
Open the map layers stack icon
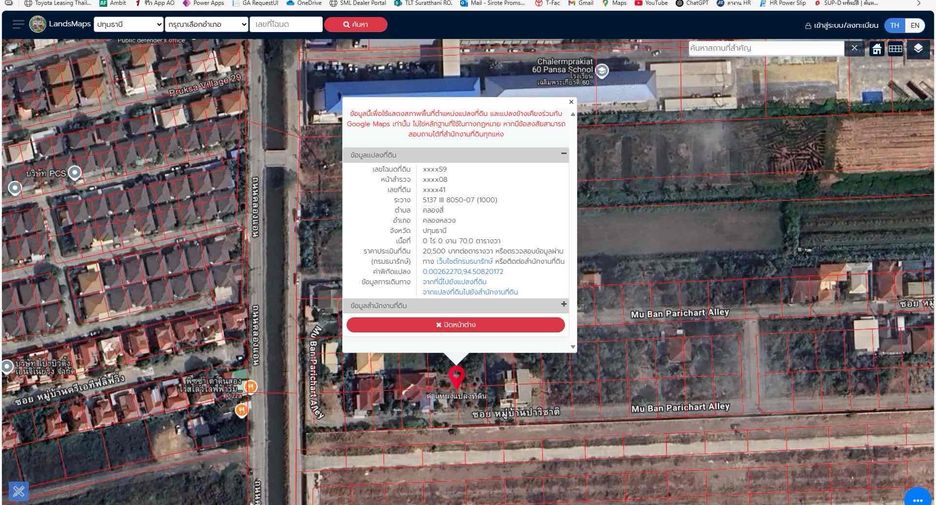pos(918,49)
